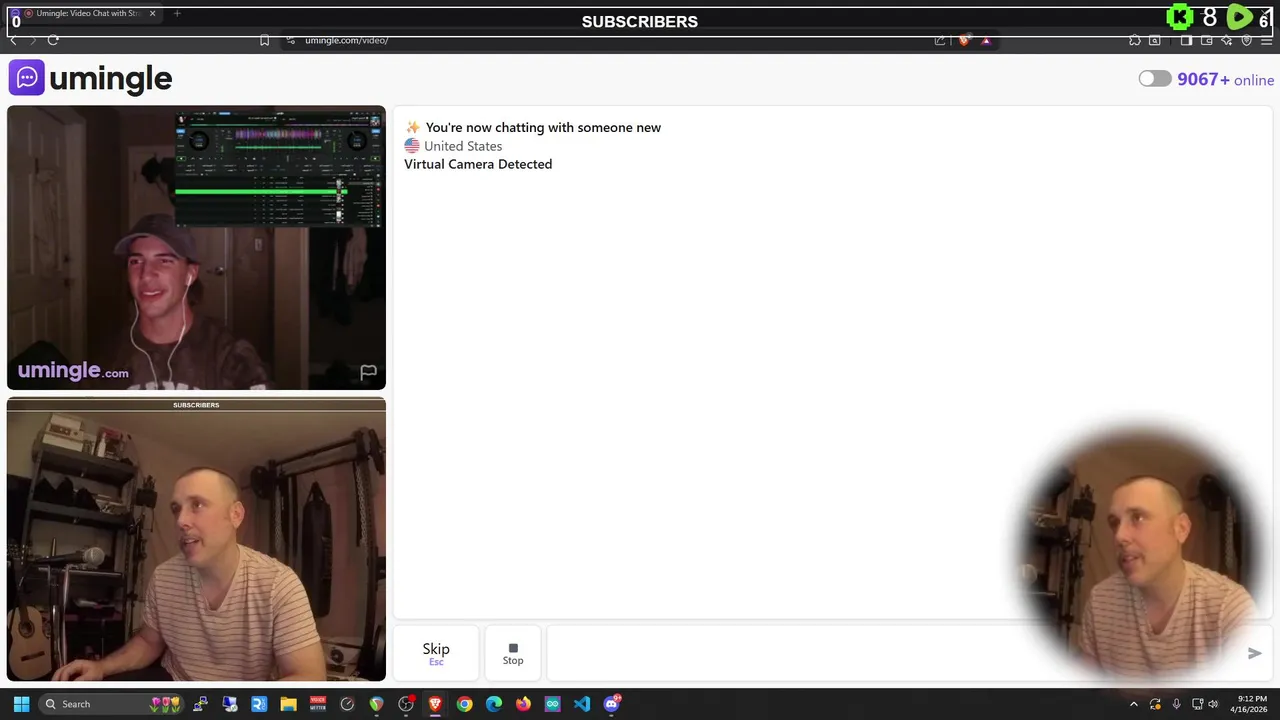Click the stranger's video feed

coord(196,248)
